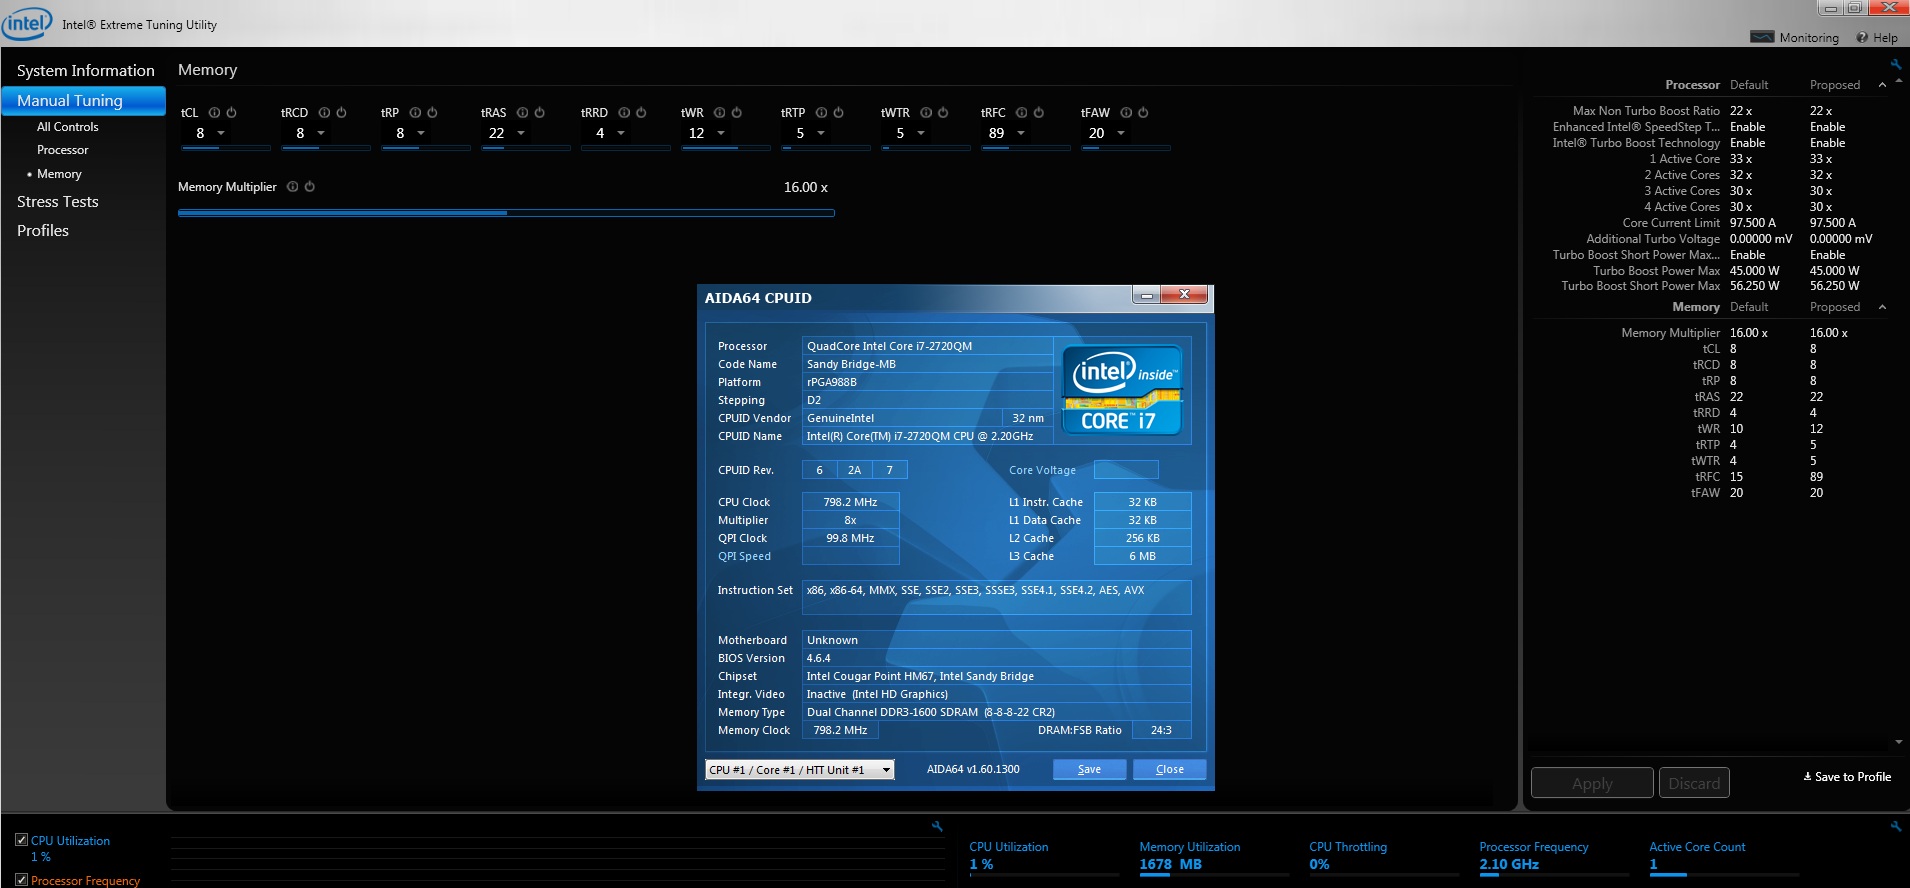The height and width of the screenshot is (888, 1910).
Task: Click the wrench icon above the proposed settings panel
Action: [1895, 64]
